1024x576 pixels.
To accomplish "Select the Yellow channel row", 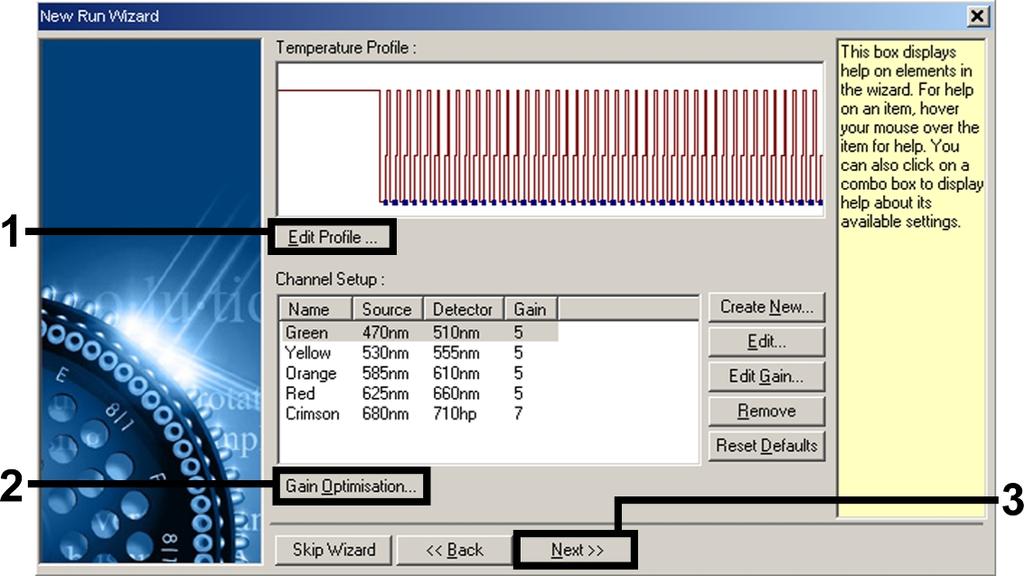I will tap(419, 353).
